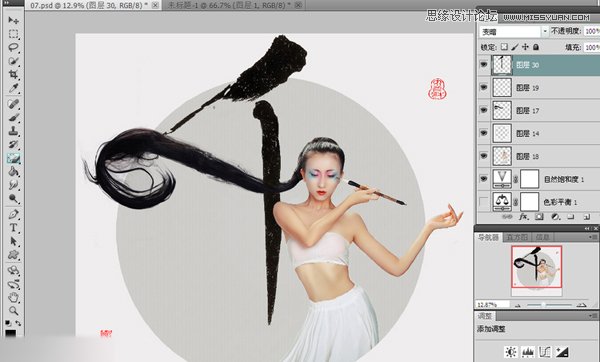This screenshot has height=362, width=600.
Task: Add a Brightness/Contrast adjustment
Action: click(511, 352)
